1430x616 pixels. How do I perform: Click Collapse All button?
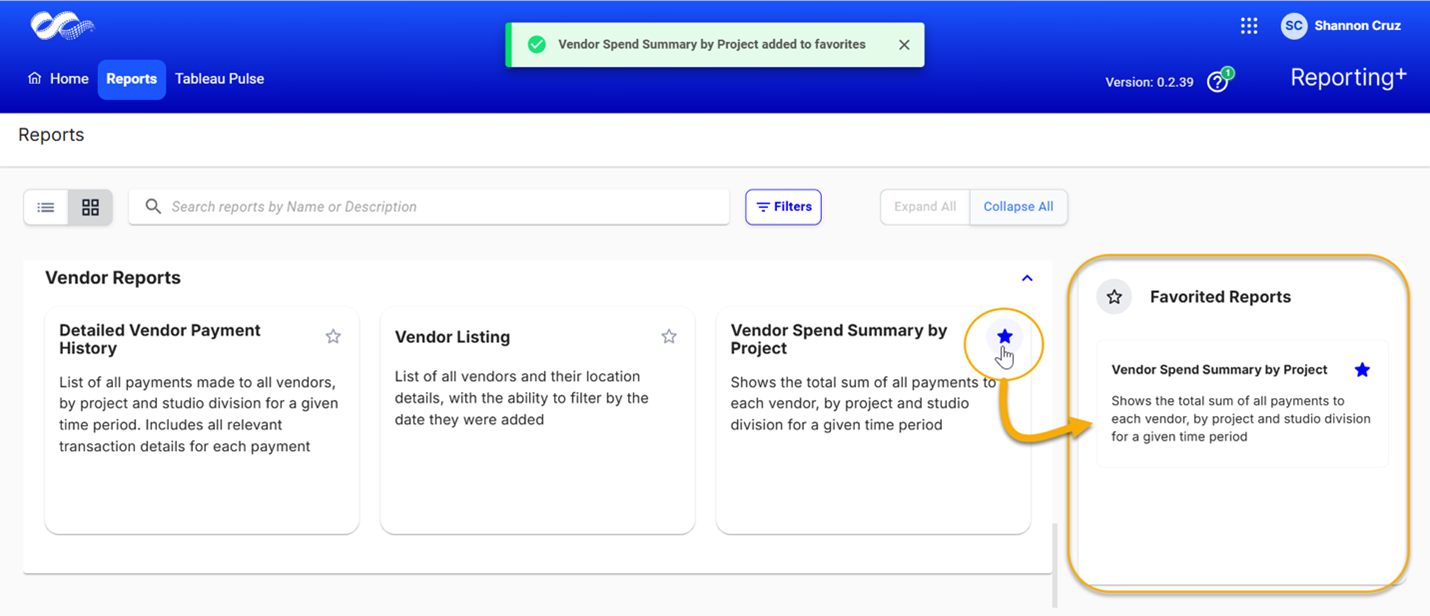tap(1018, 207)
